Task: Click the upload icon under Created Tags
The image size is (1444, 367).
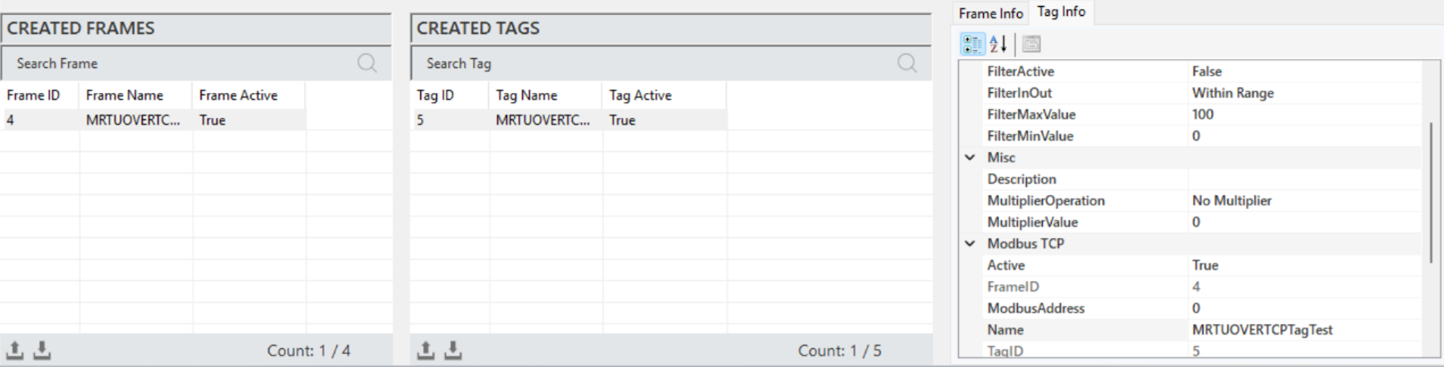Action: point(425,350)
